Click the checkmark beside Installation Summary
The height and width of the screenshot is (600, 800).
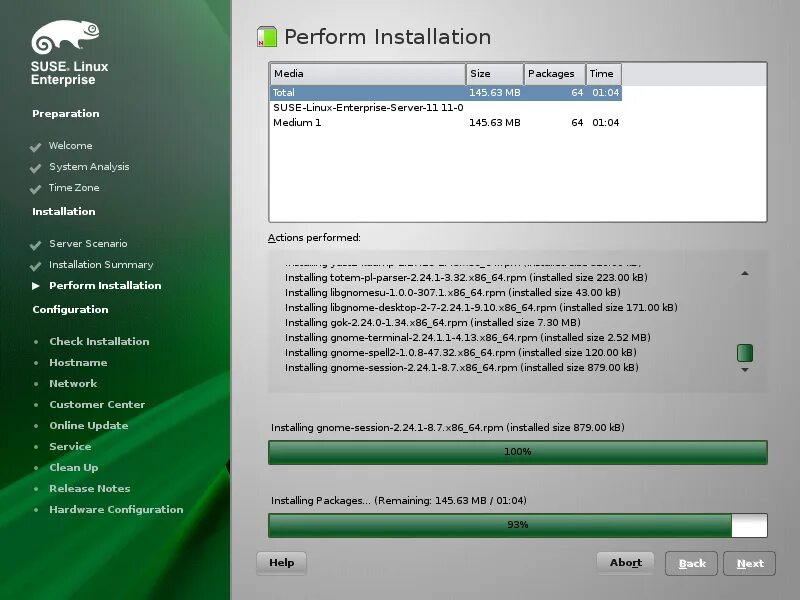[x=35, y=266]
